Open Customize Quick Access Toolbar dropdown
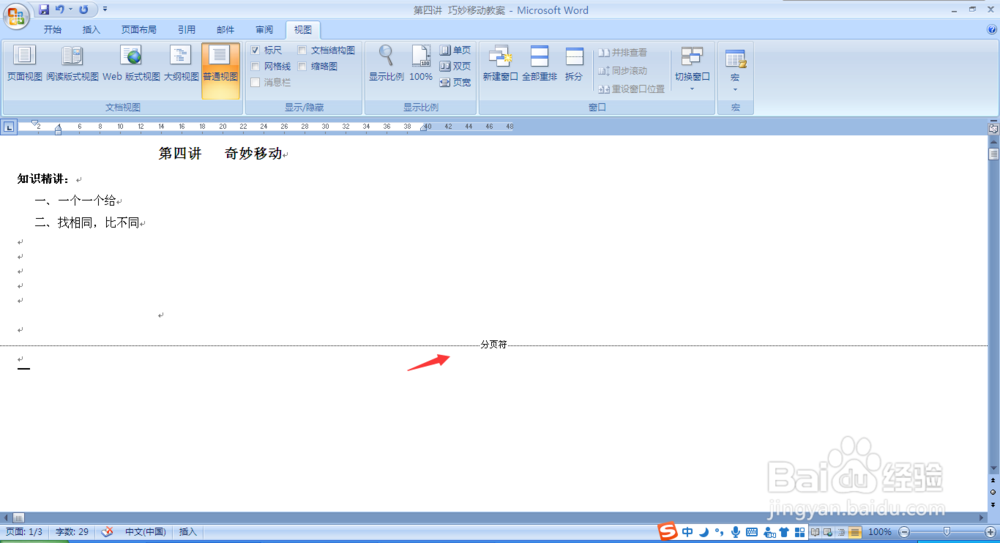This screenshot has width=1000, height=543. [105, 10]
